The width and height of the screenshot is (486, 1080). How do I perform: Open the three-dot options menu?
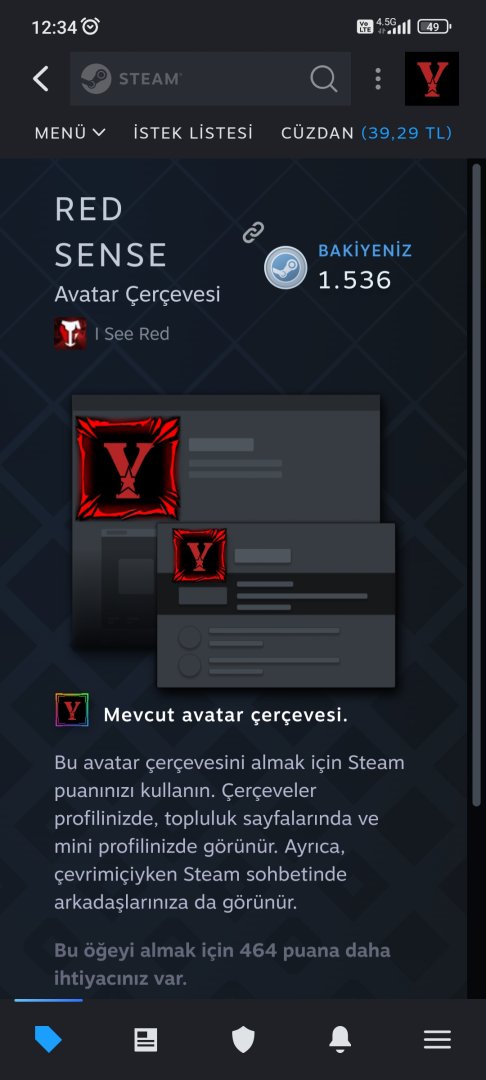pyautogui.click(x=377, y=79)
